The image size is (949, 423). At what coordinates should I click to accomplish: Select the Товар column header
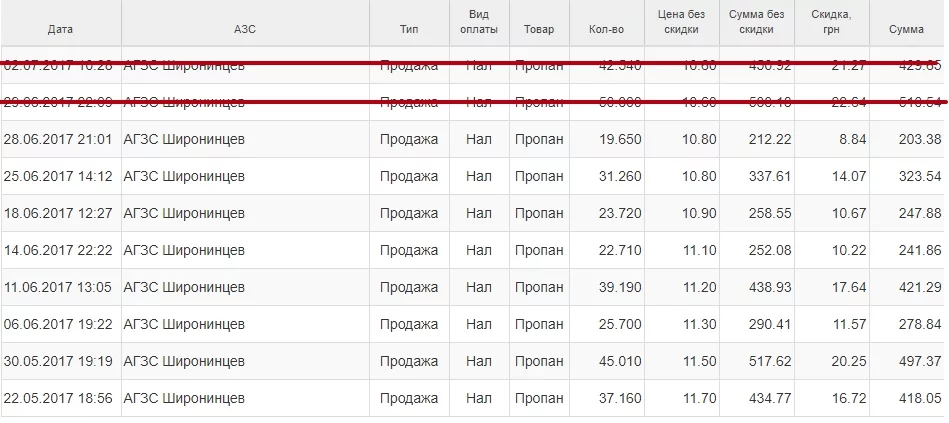pos(538,30)
